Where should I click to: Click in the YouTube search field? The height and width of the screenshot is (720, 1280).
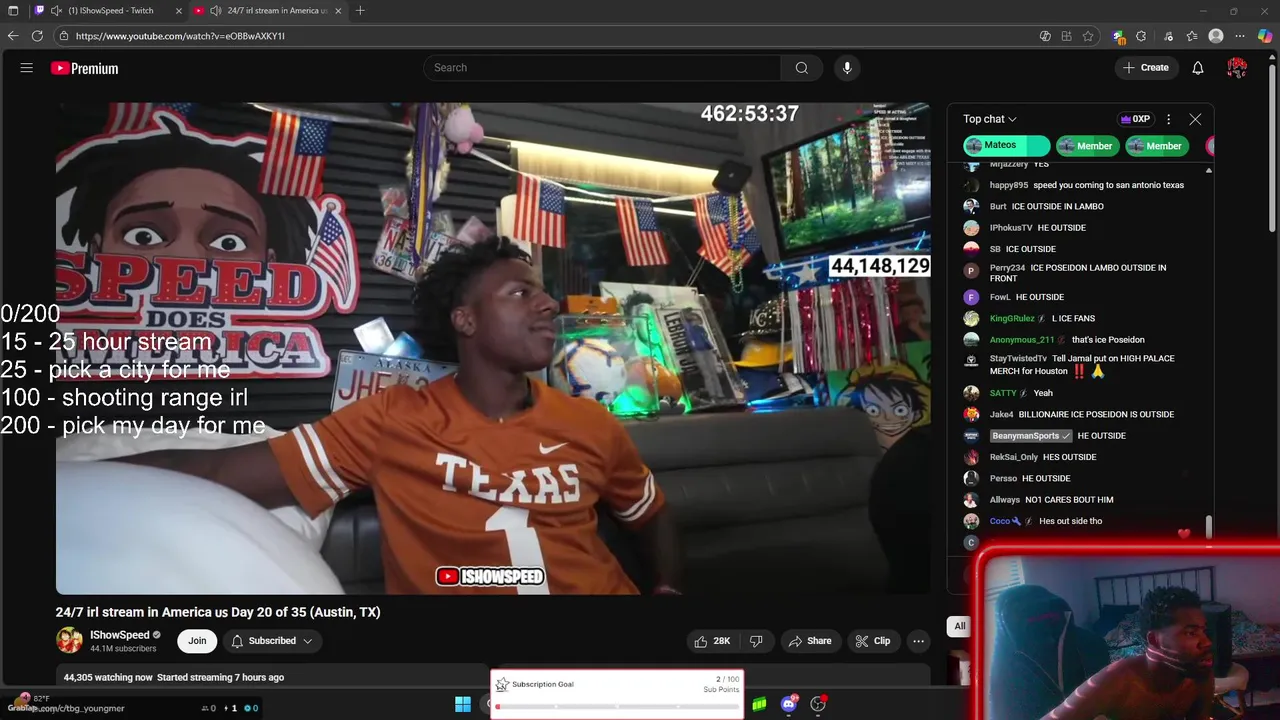pyautogui.click(x=602, y=68)
